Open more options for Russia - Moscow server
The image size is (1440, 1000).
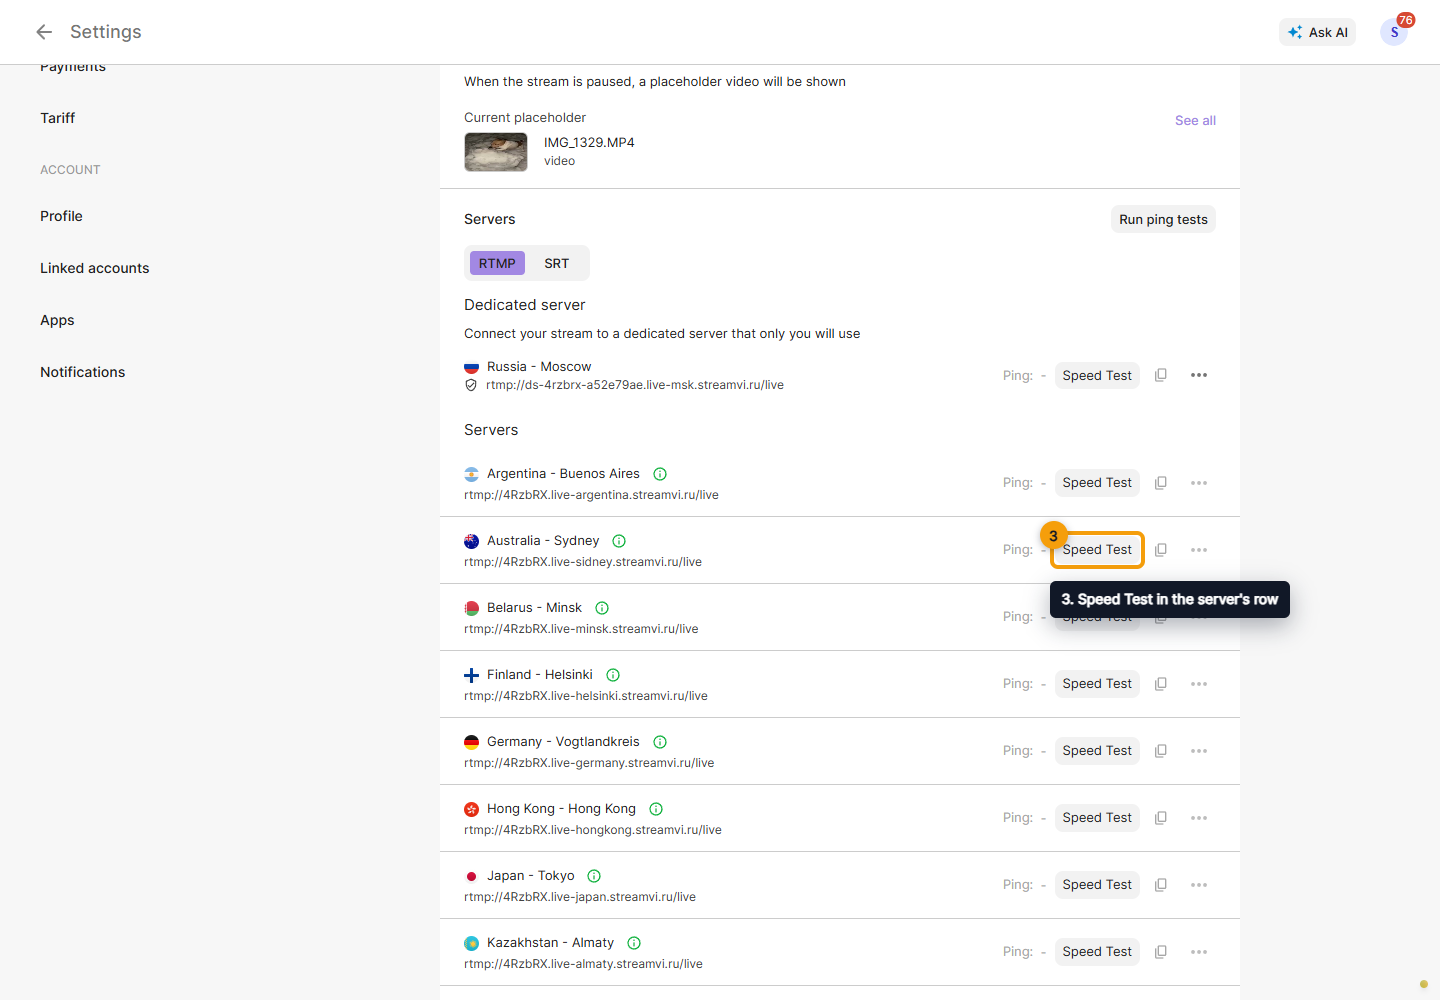(x=1199, y=375)
